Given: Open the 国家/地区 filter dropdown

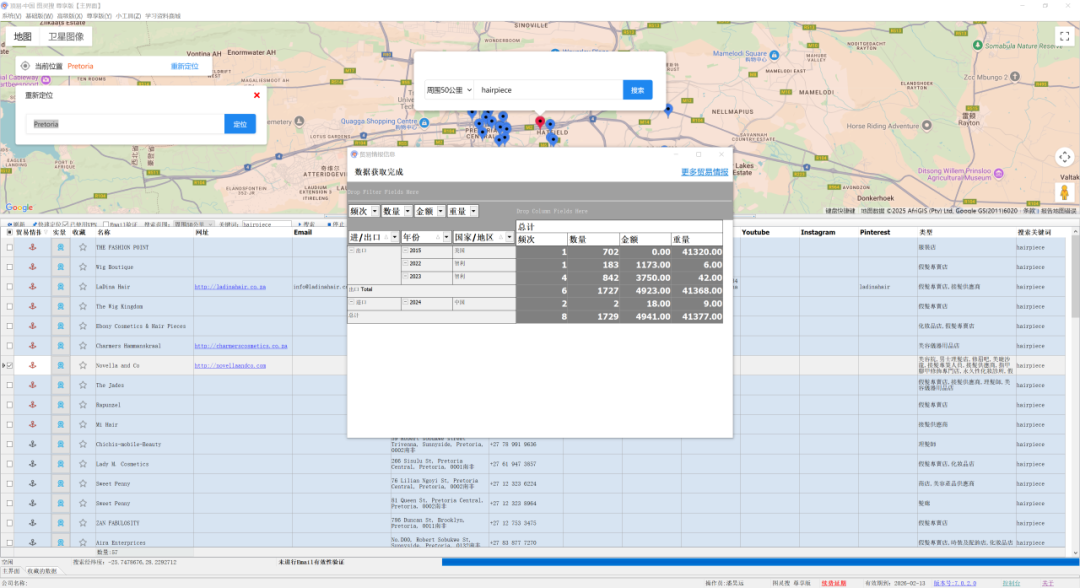Looking at the screenshot, I should point(509,238).
